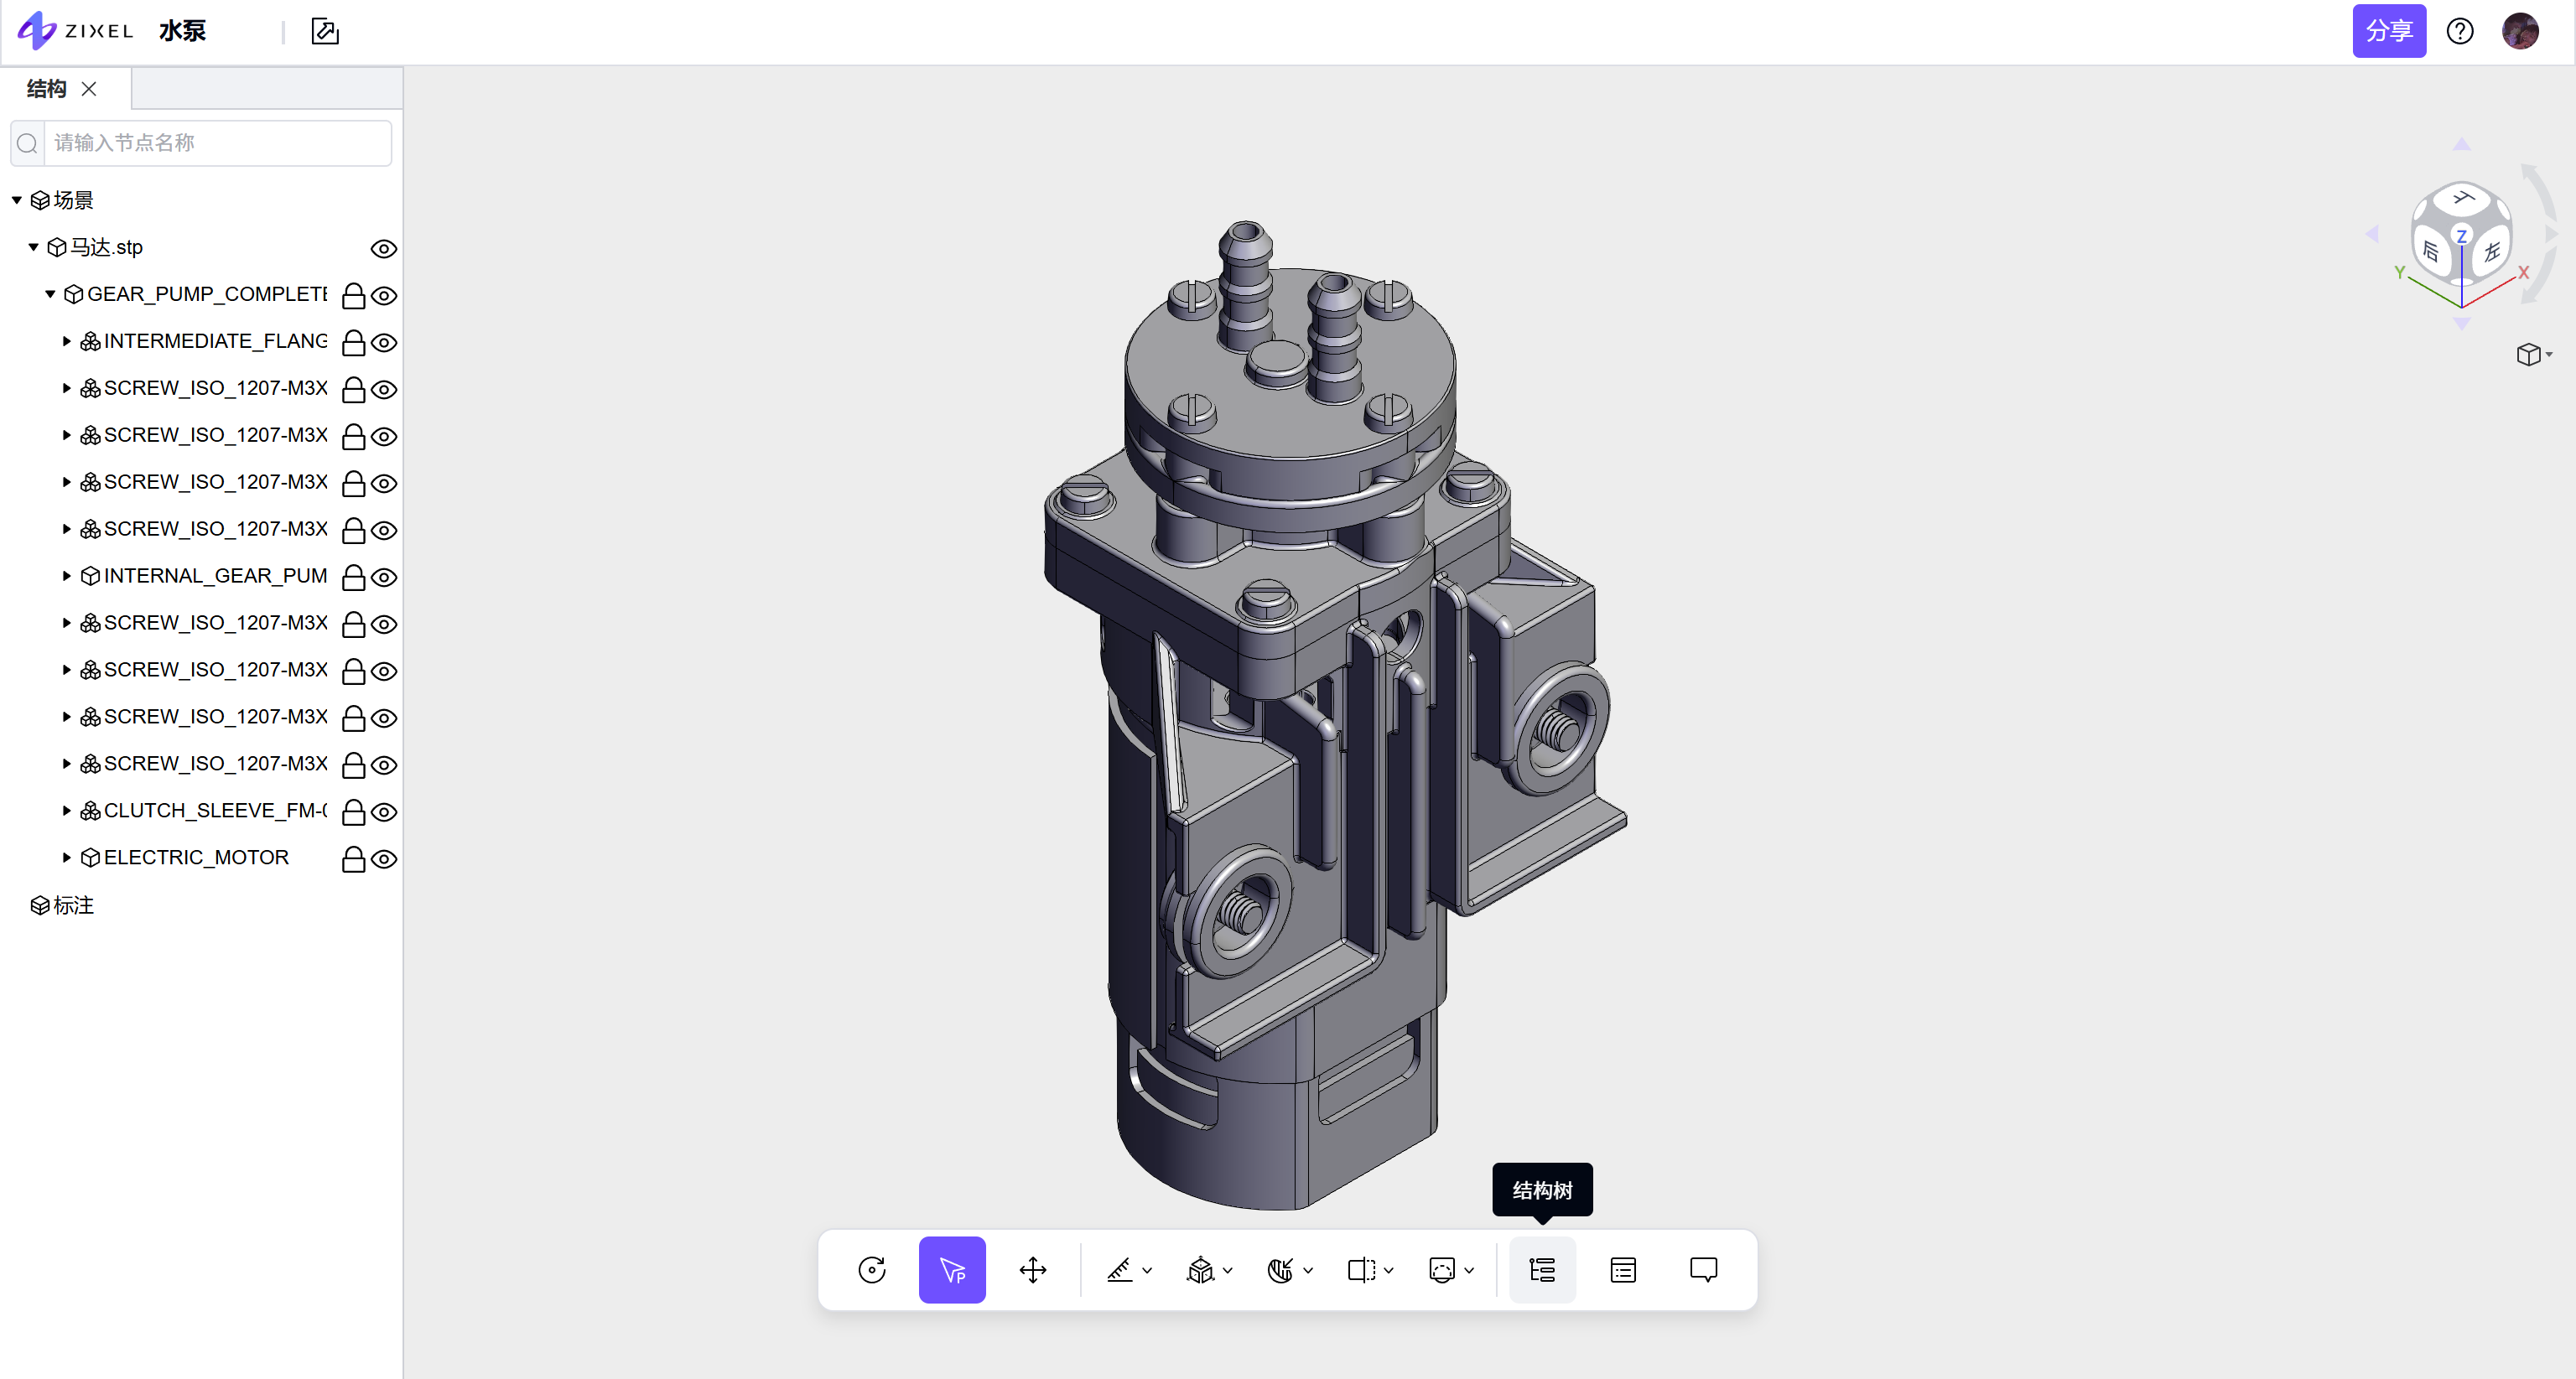
Task: Click the search magnifier icon in the structure panel
Action: click(x=28, y=143)
